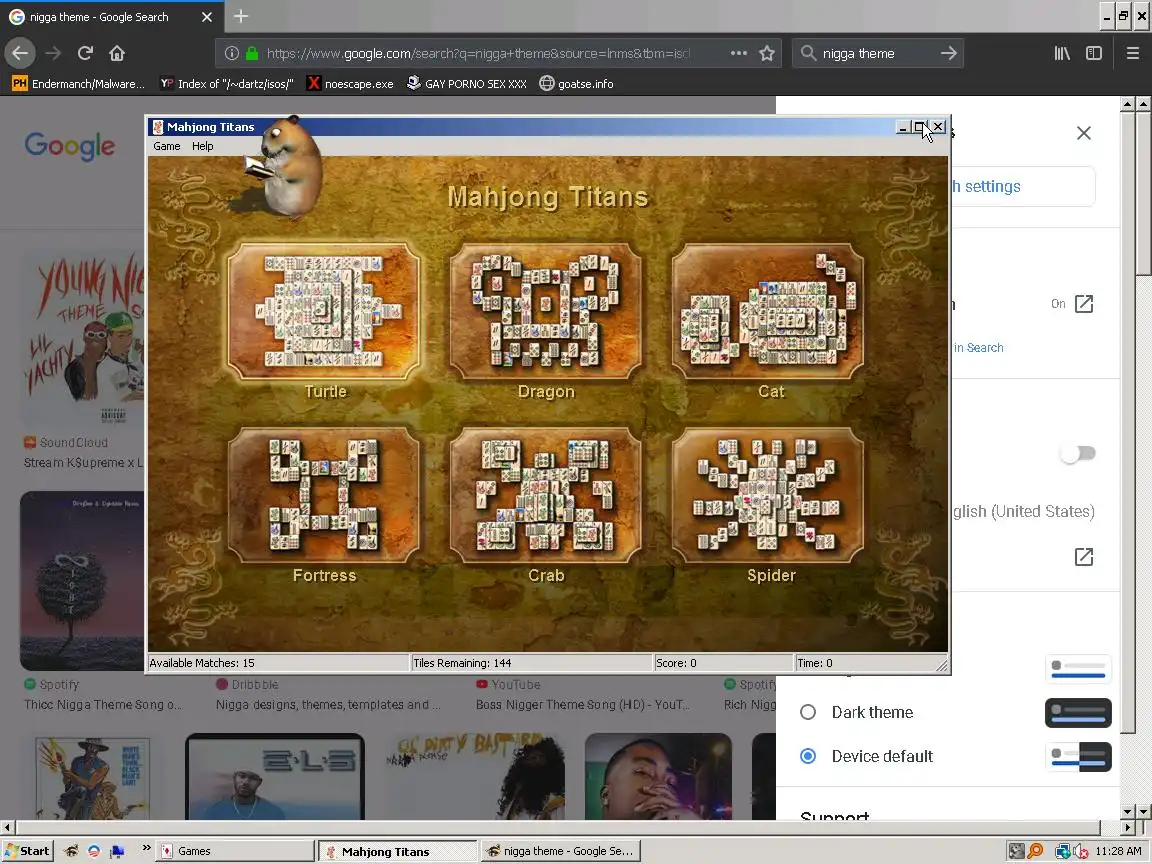This screenshot has width=1152, height=864.
Task: Open the Help menu in Mahjong Titans
Action: 203,146
